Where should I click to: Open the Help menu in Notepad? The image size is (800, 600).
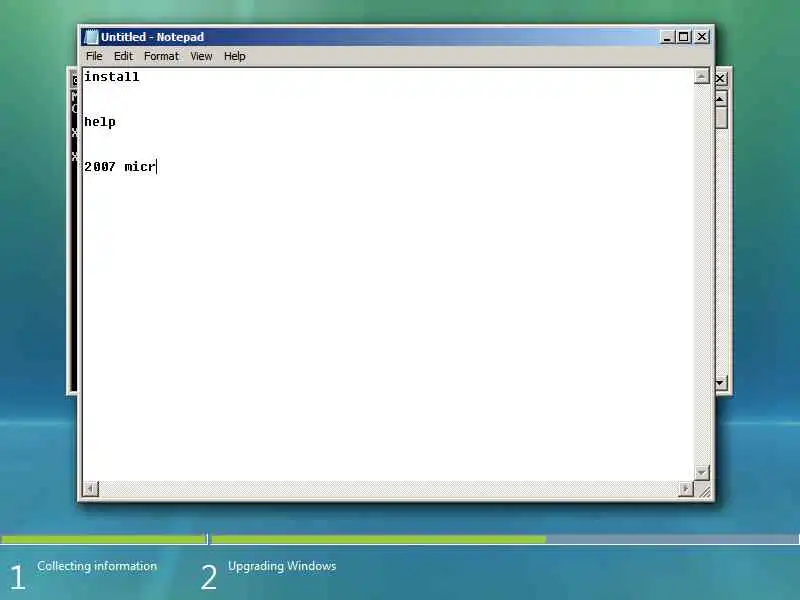pyautogui.click(x=235, y=56)
